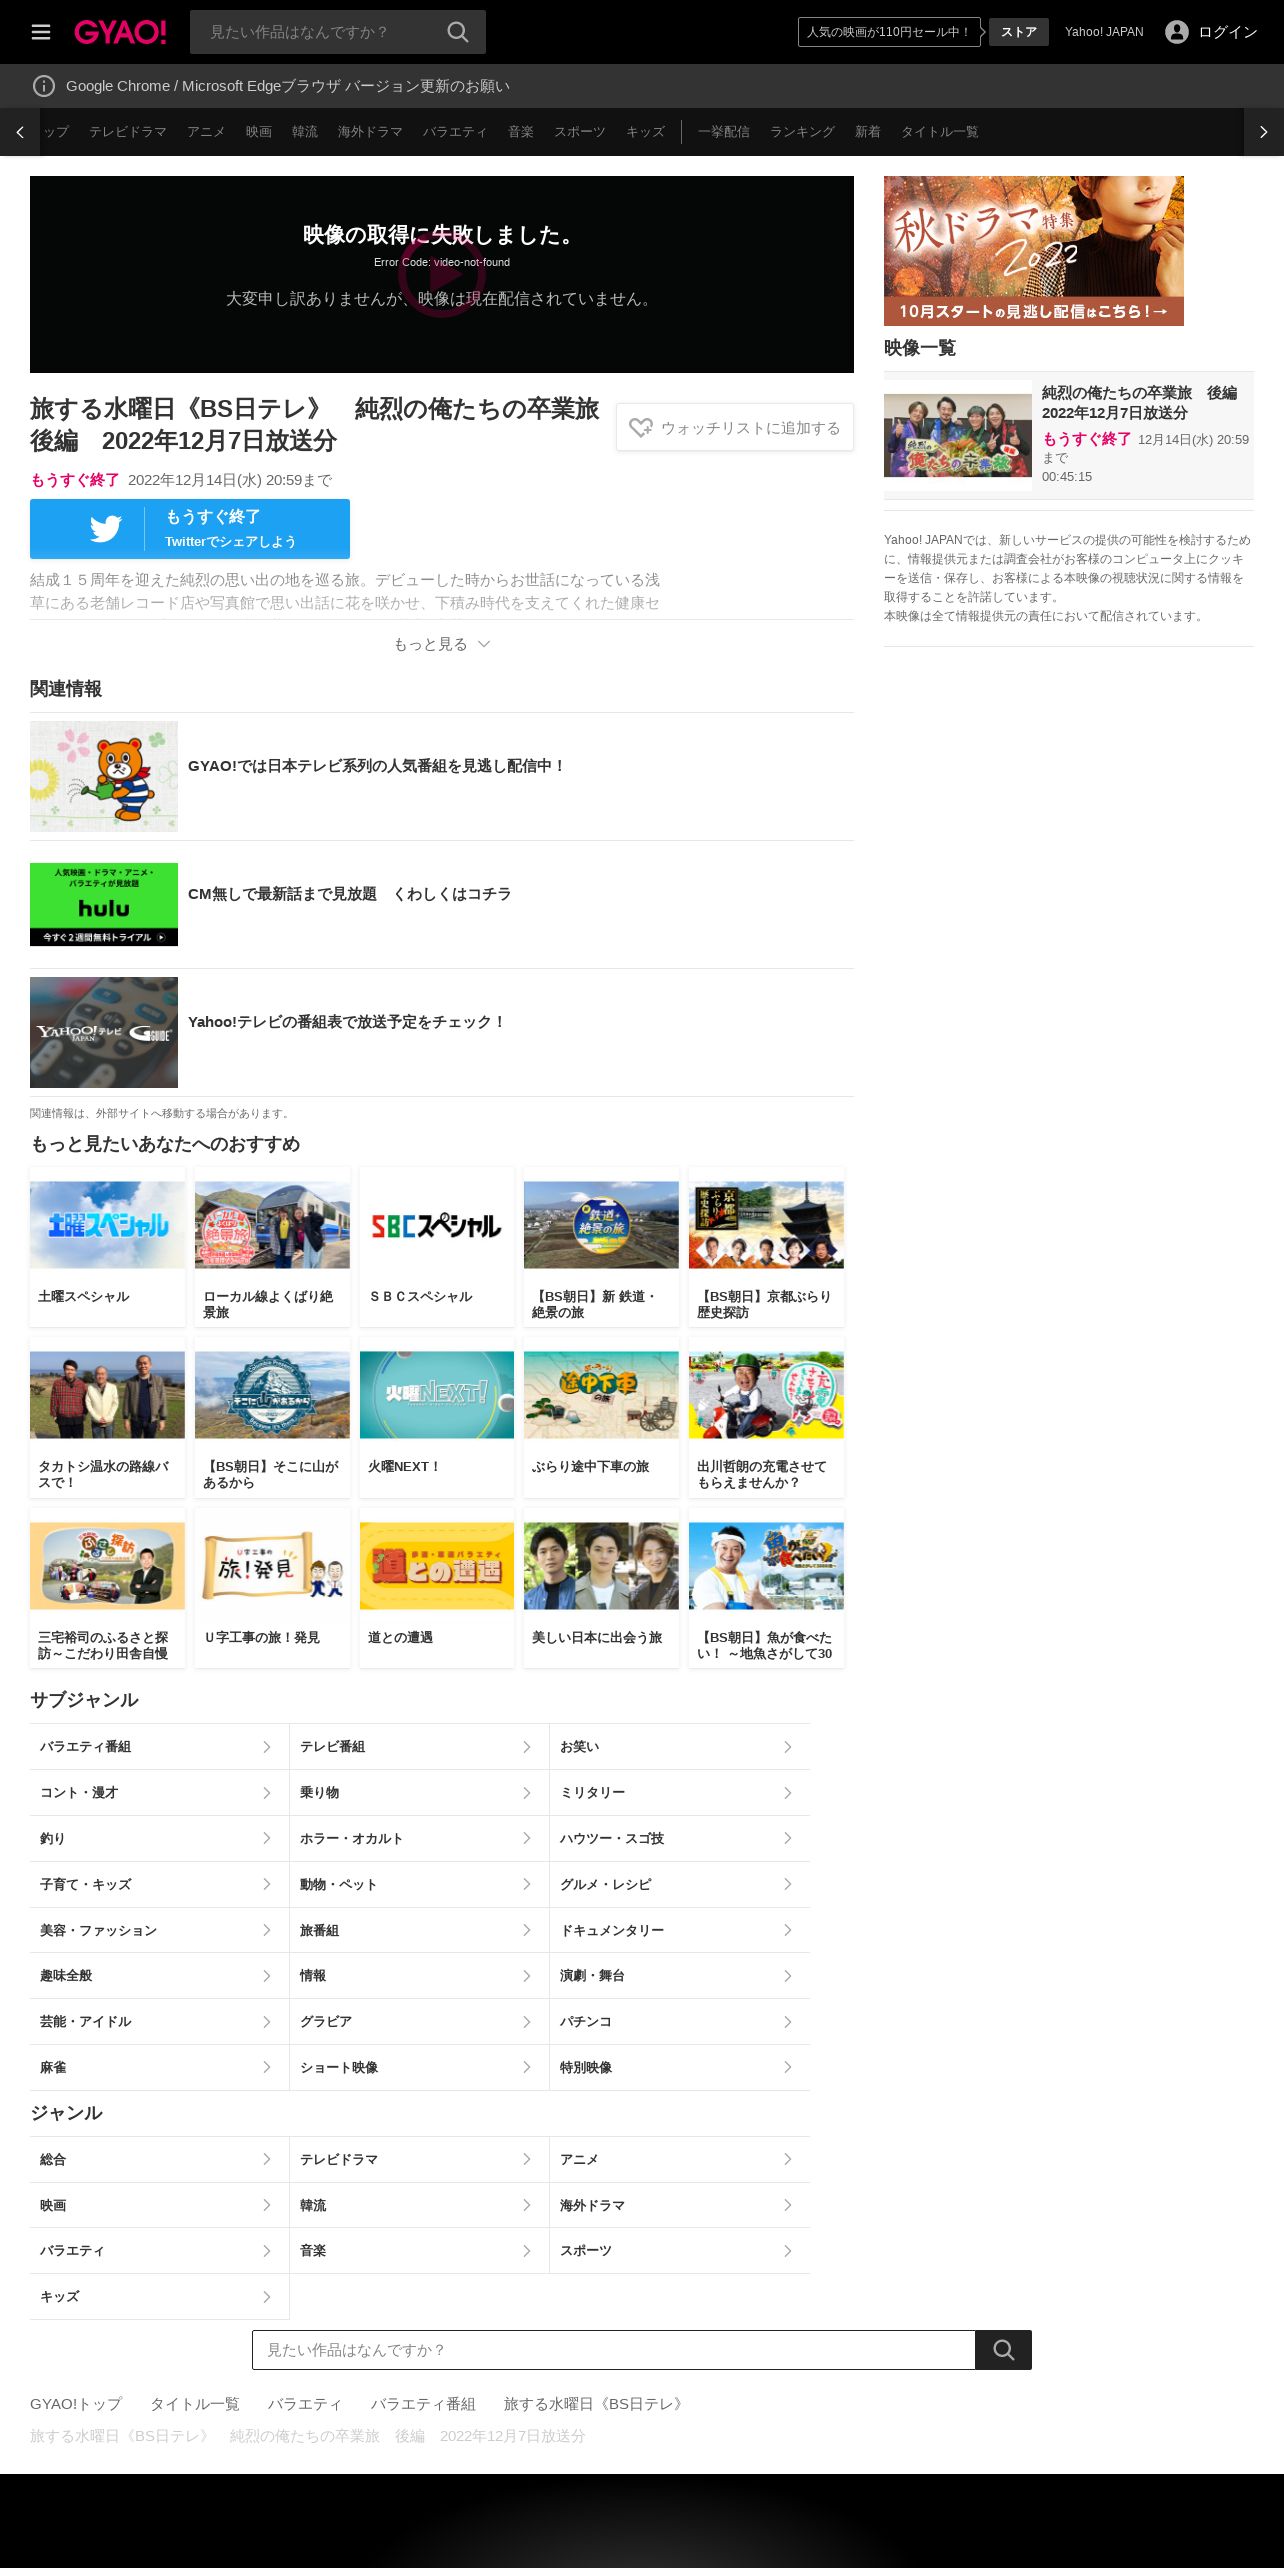Click the header search magnifier icon
1284x2568 pixels.
tap(458, 32)
